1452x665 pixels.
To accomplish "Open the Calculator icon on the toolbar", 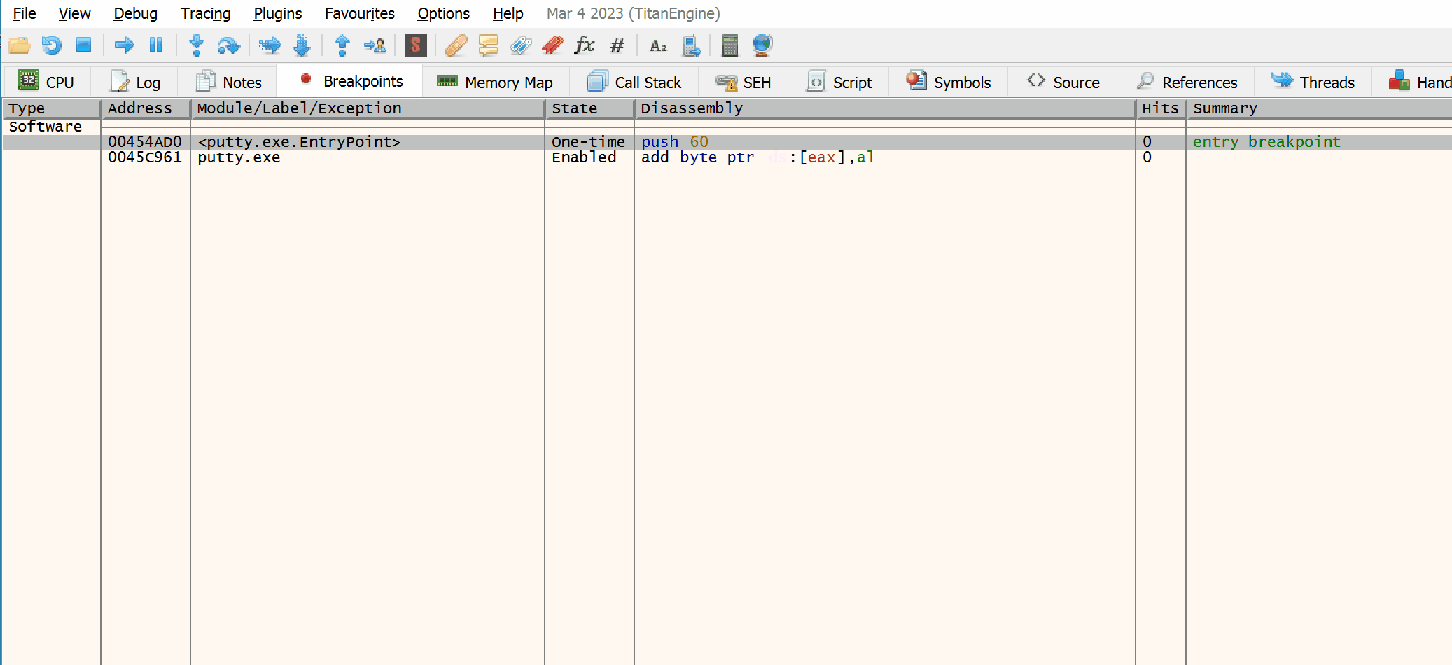I will click(x=729, y=45).
